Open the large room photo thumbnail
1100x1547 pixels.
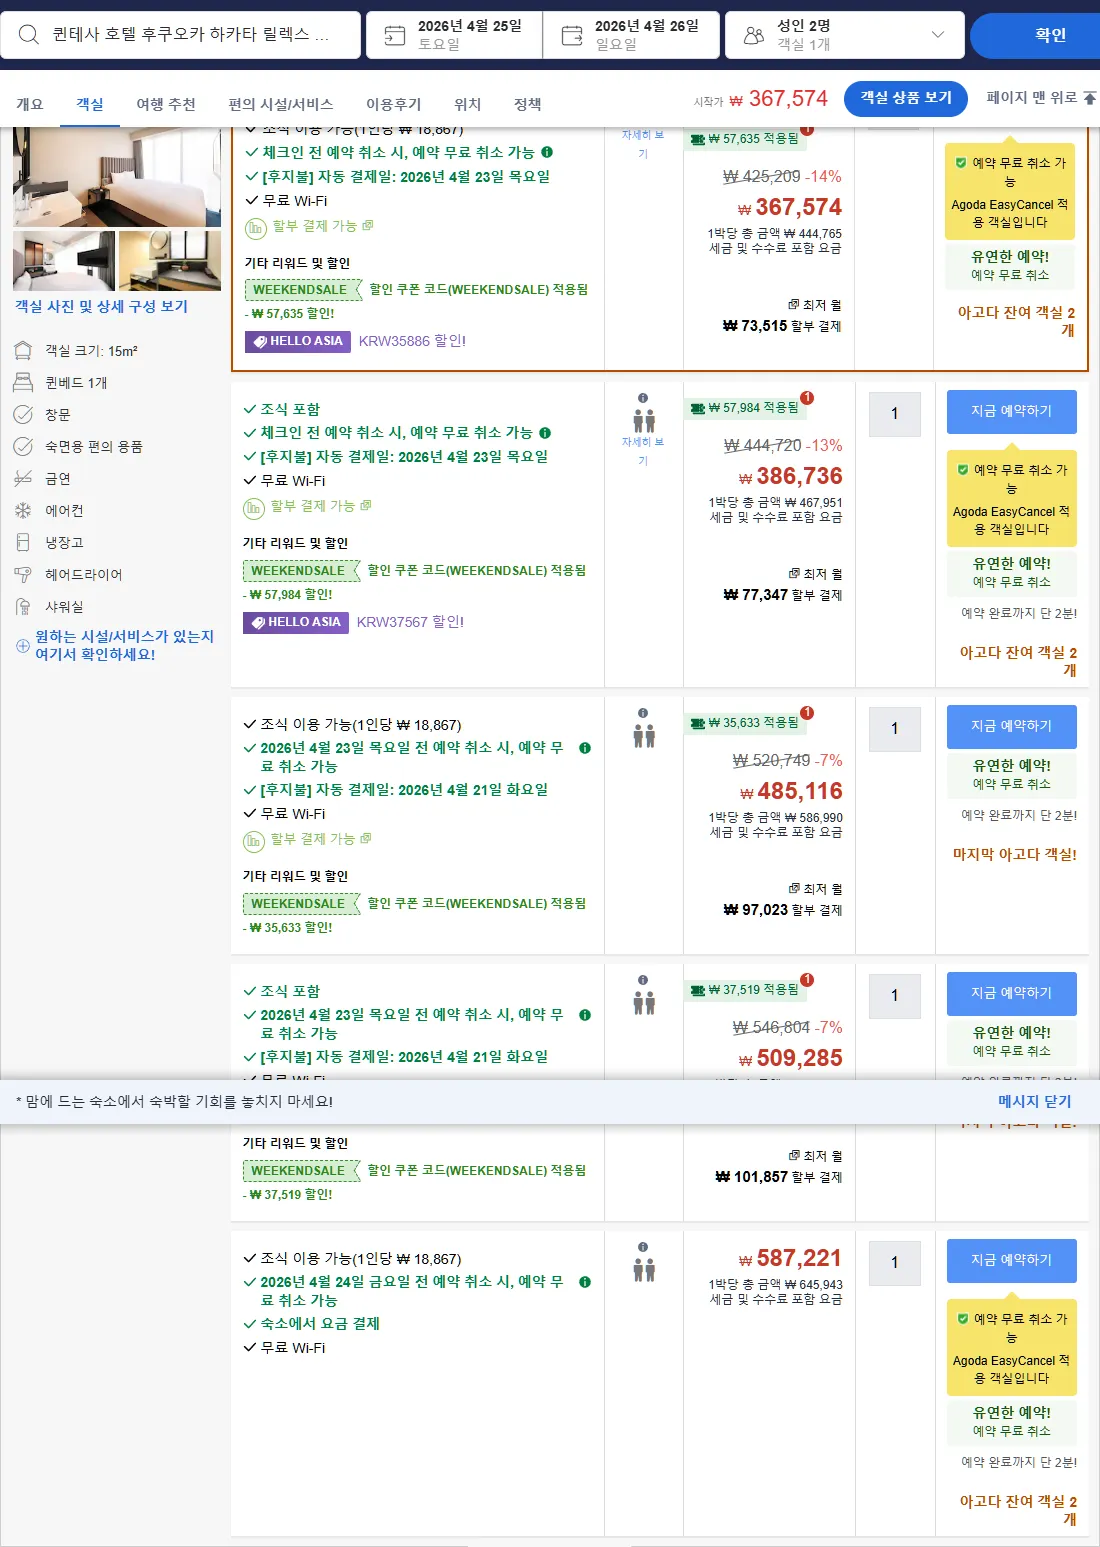[117, 177]
